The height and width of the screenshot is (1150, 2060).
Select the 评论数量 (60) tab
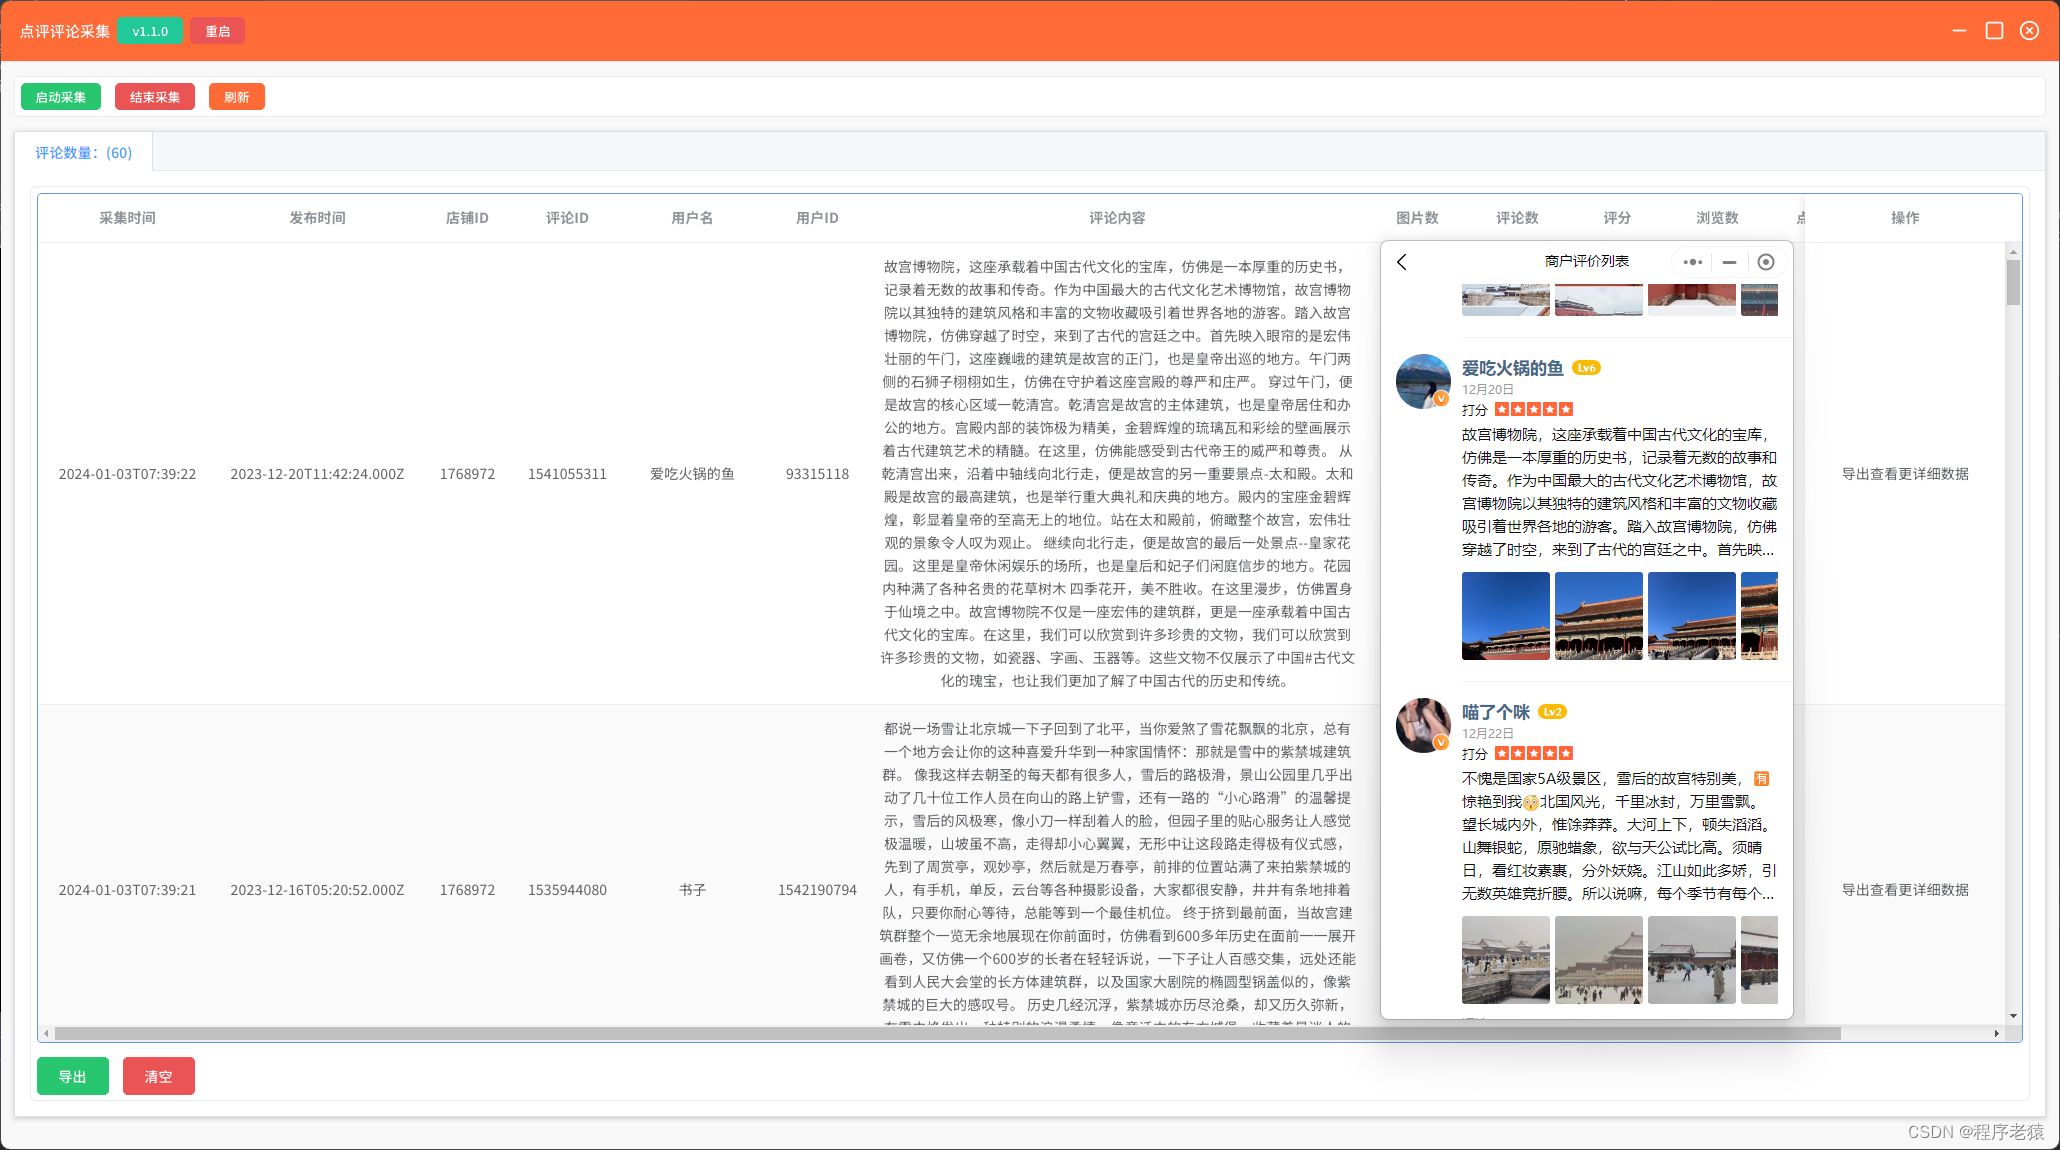click(x=84, y=153)
